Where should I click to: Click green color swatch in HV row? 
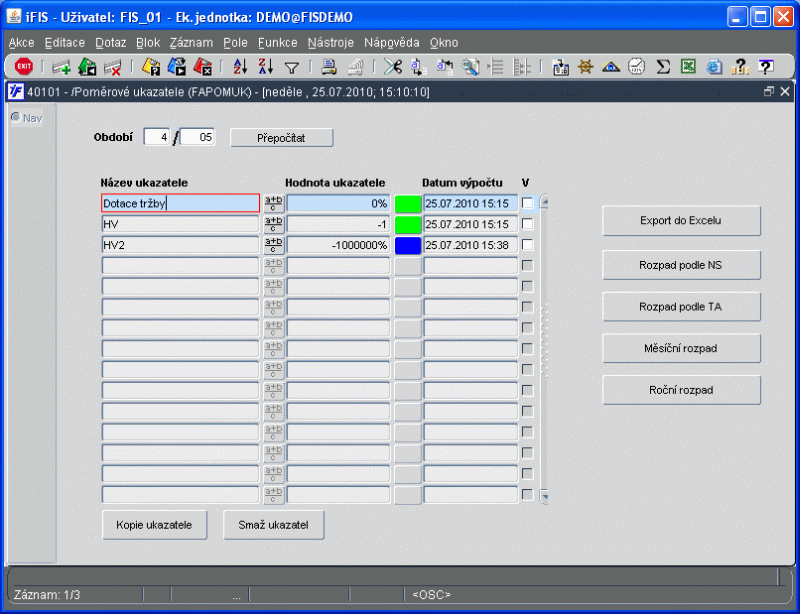tap(408, 225)
